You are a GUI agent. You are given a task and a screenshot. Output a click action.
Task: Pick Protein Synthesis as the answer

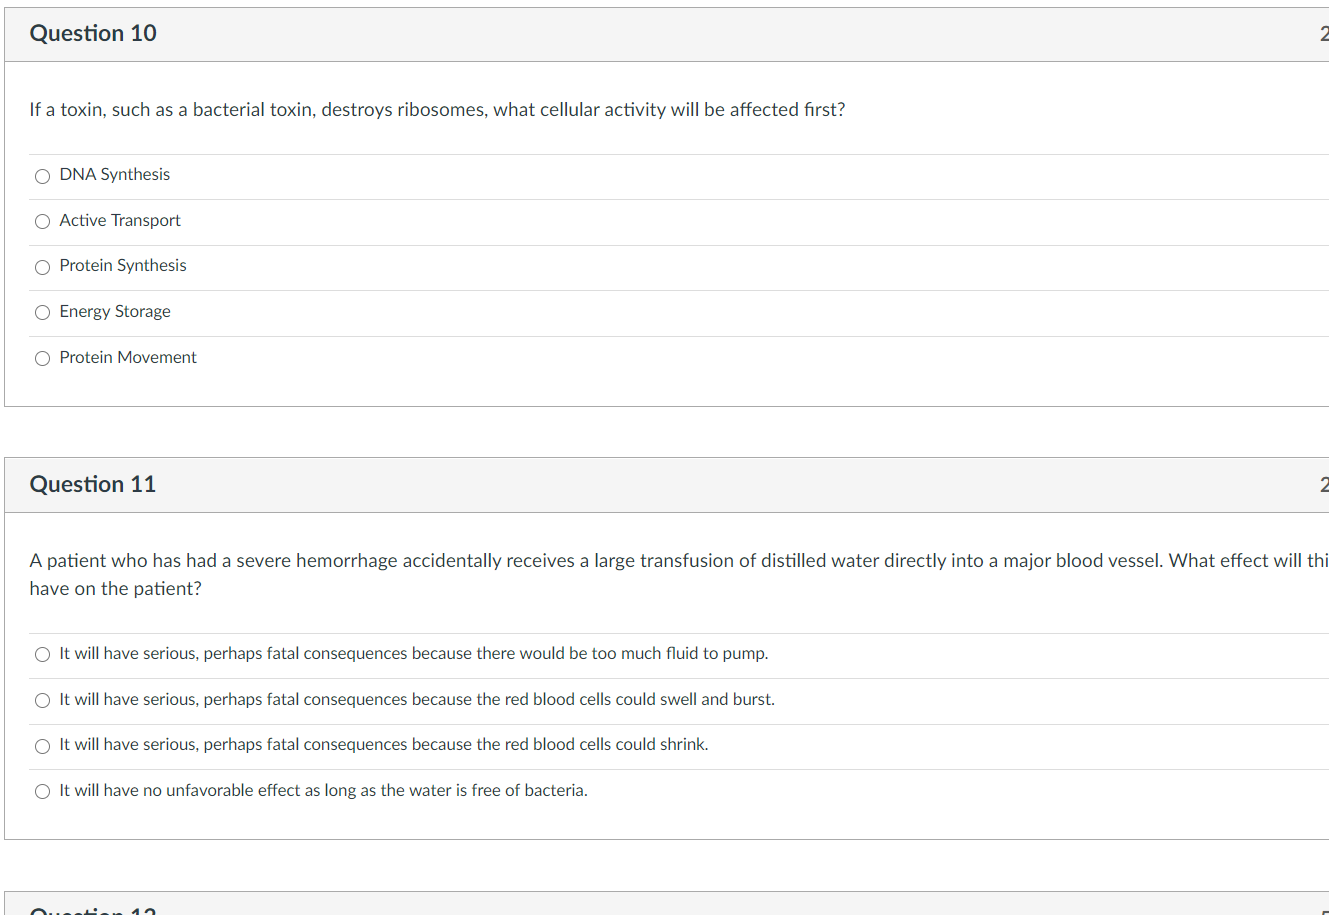pyautogui.click(x=42, y=267)
